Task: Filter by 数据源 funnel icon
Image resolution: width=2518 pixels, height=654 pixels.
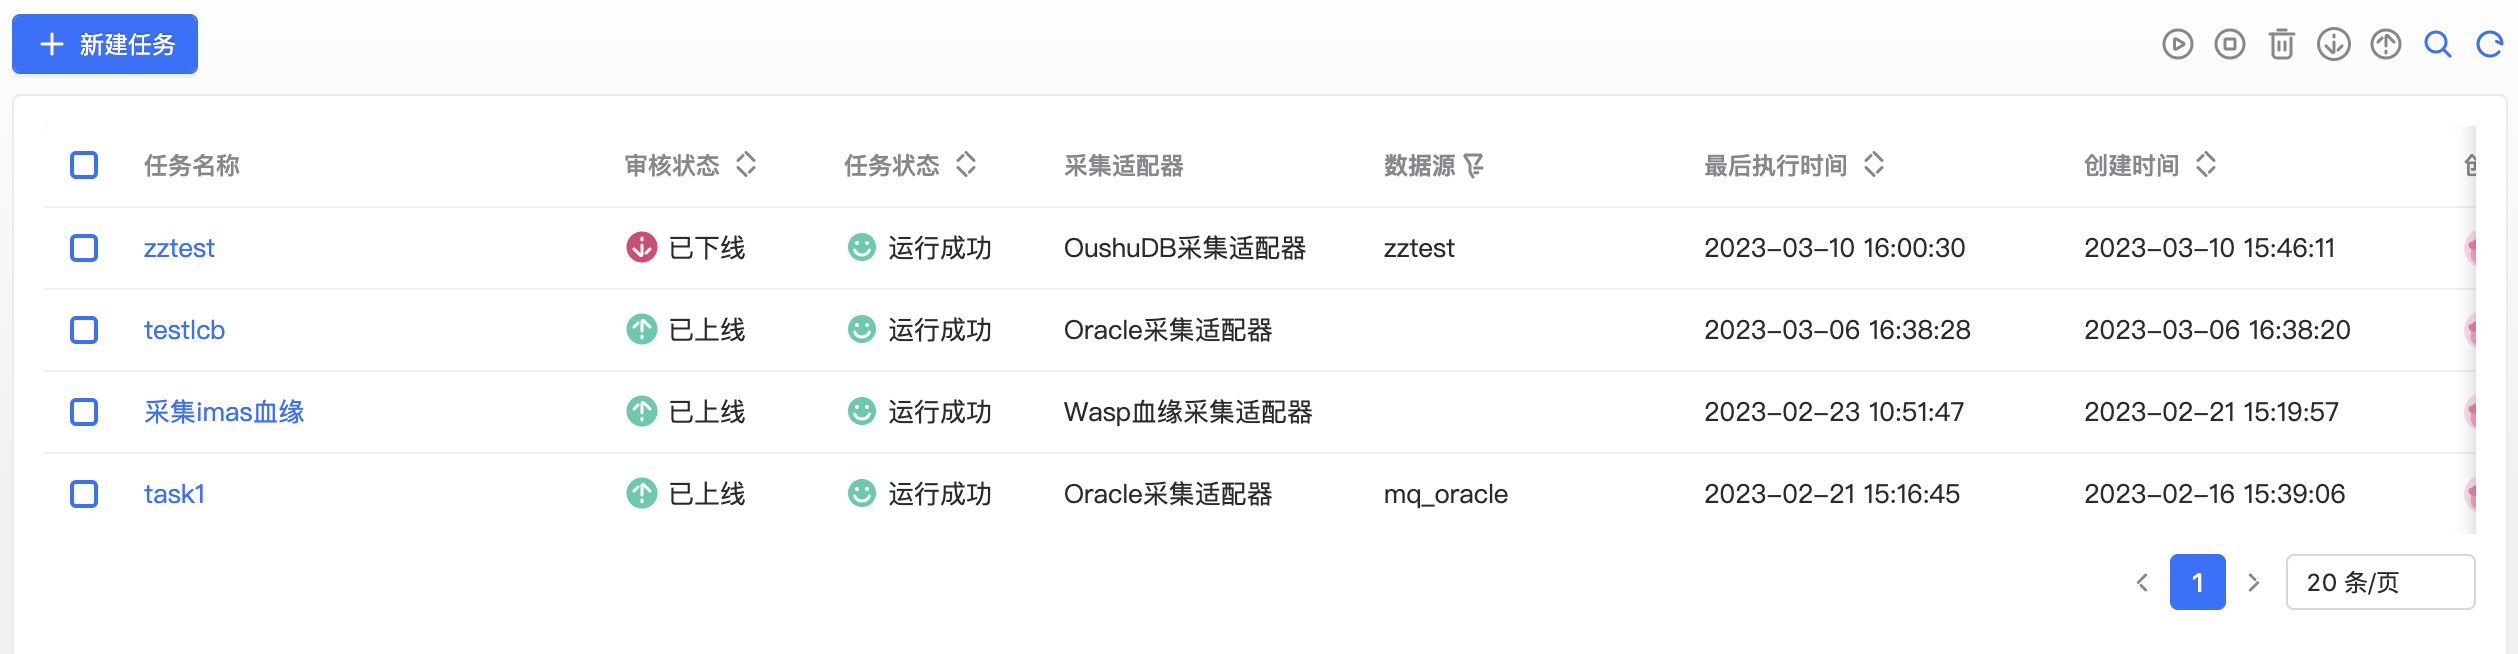Action: pos(1473,165)
